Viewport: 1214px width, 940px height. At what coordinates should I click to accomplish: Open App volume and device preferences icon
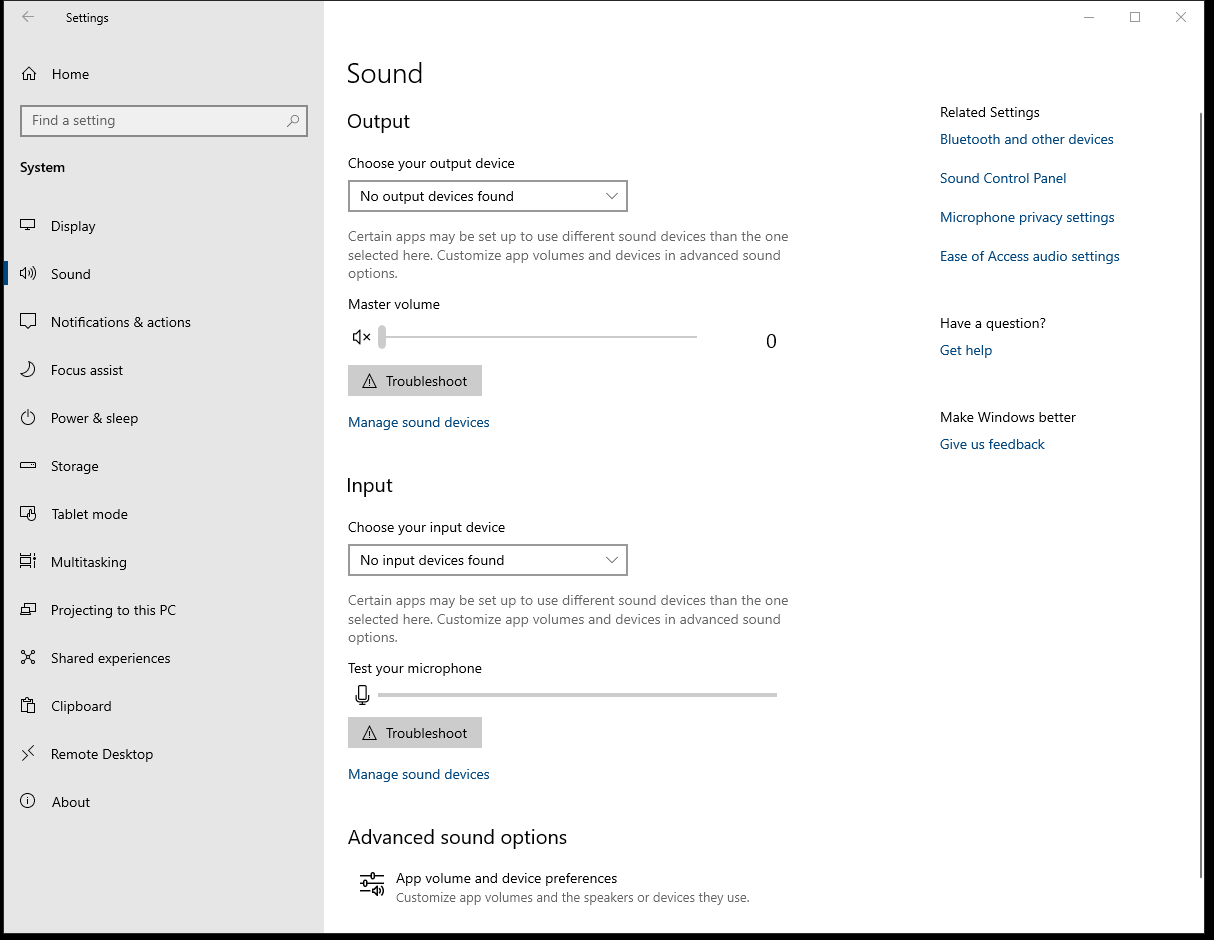click(372, 885)
